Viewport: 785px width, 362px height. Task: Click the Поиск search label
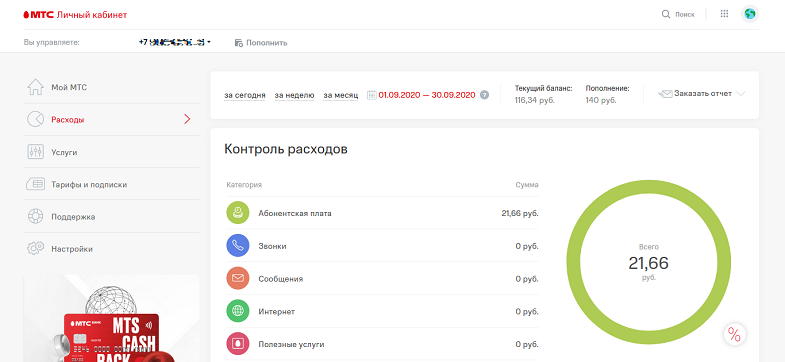pos(684,15)
